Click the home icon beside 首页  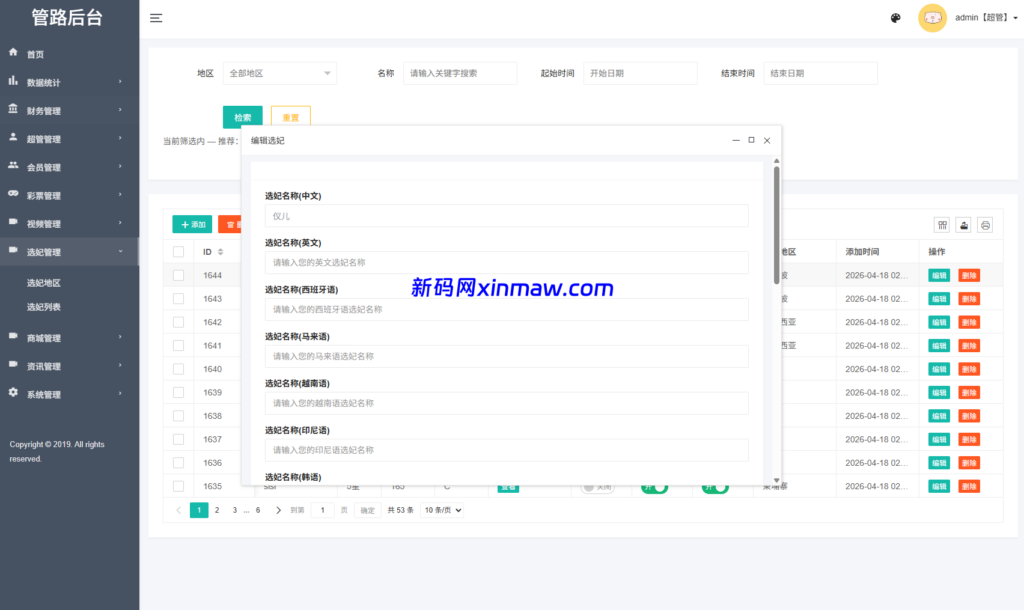point(12,52)
